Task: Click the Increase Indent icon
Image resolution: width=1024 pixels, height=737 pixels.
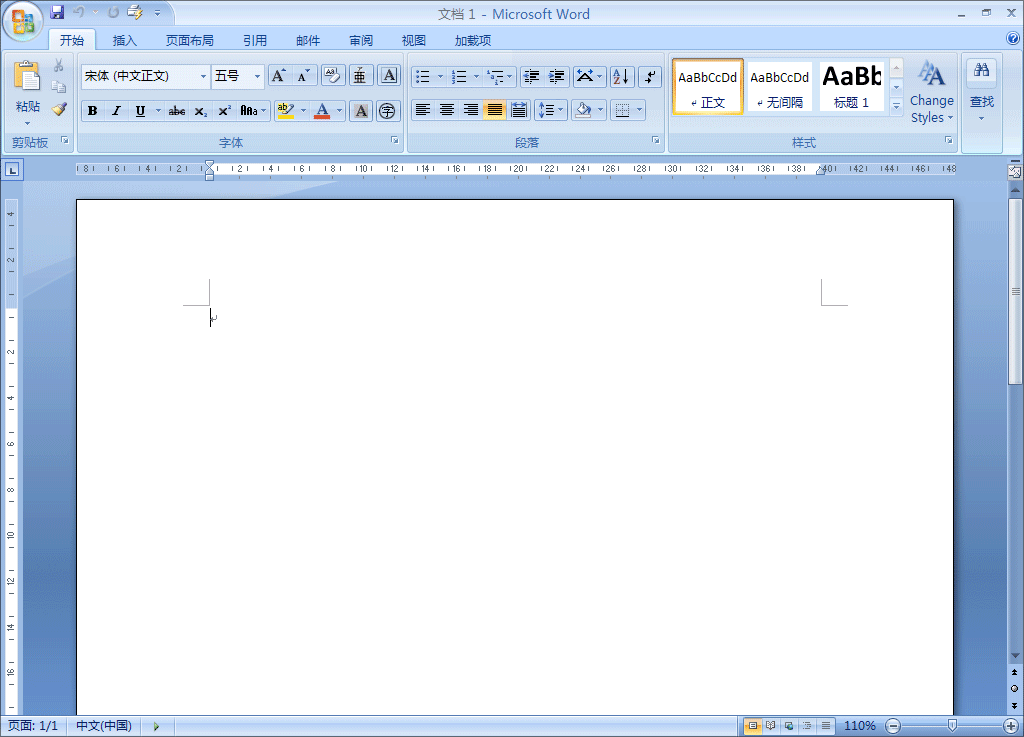Action: 557,77
